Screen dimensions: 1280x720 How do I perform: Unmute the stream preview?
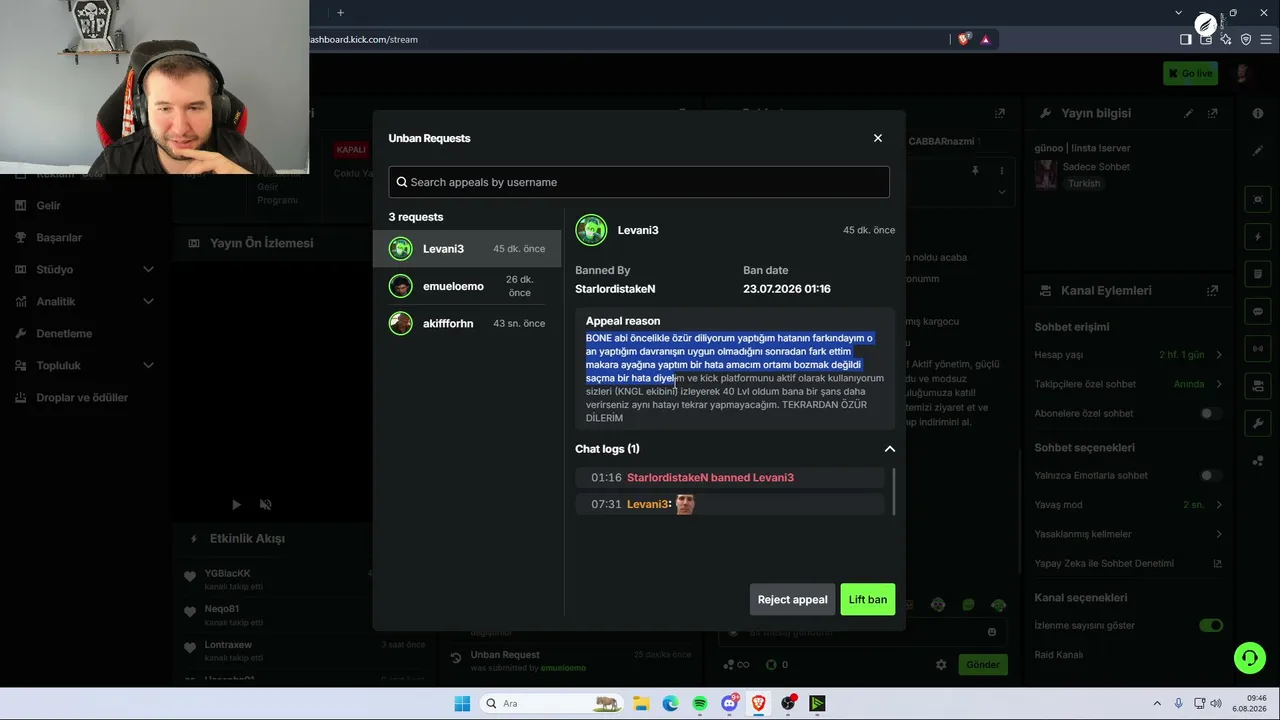click(x=265, y=505)
